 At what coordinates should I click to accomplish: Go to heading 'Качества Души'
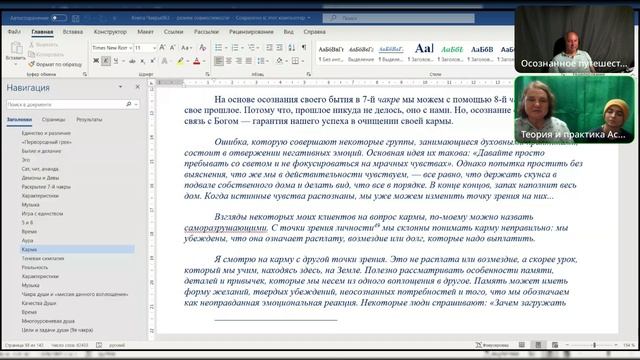[38, 303]
